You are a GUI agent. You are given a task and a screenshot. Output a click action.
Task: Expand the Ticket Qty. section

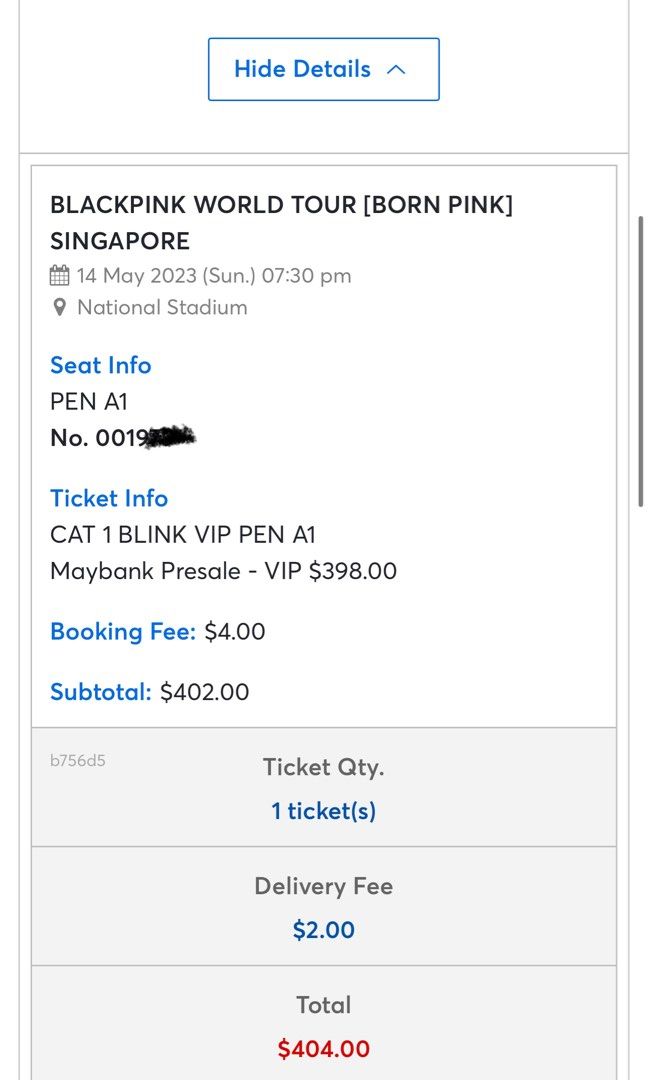[323, 767]
